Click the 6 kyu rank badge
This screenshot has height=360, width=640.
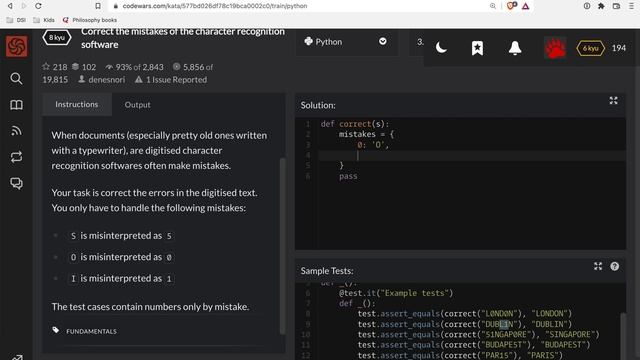[x=590, y=48]
